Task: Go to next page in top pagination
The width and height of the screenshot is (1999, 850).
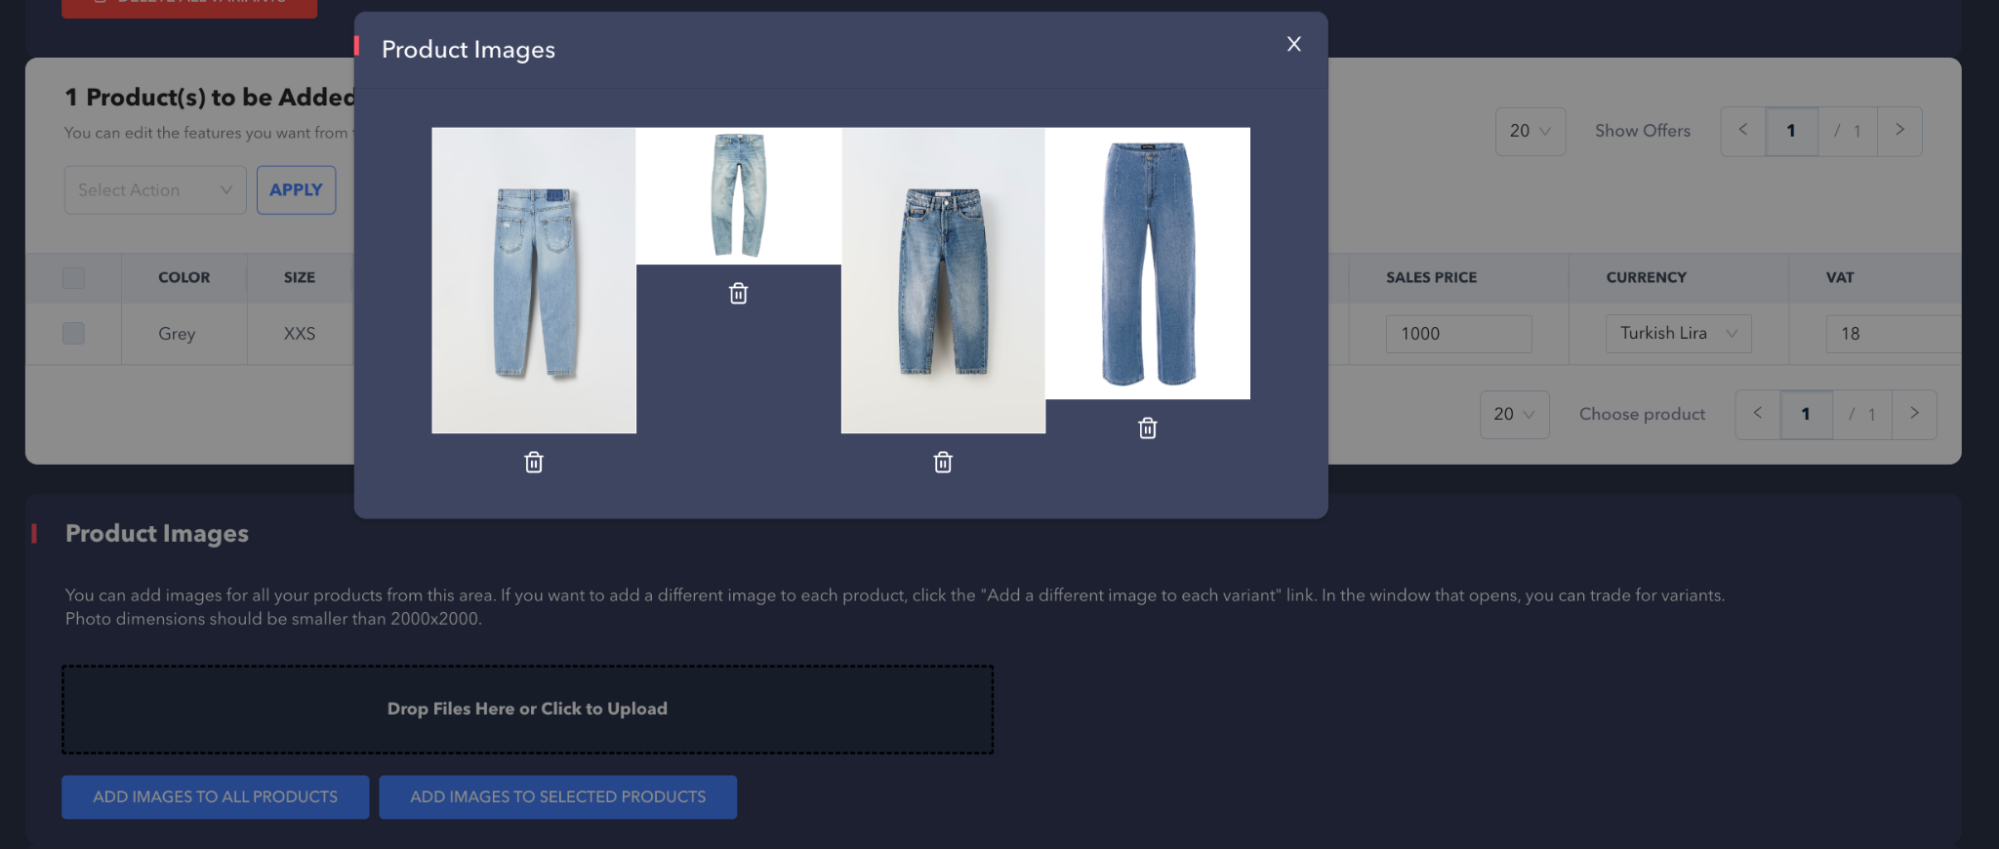Action: [x=1899, y=130]
